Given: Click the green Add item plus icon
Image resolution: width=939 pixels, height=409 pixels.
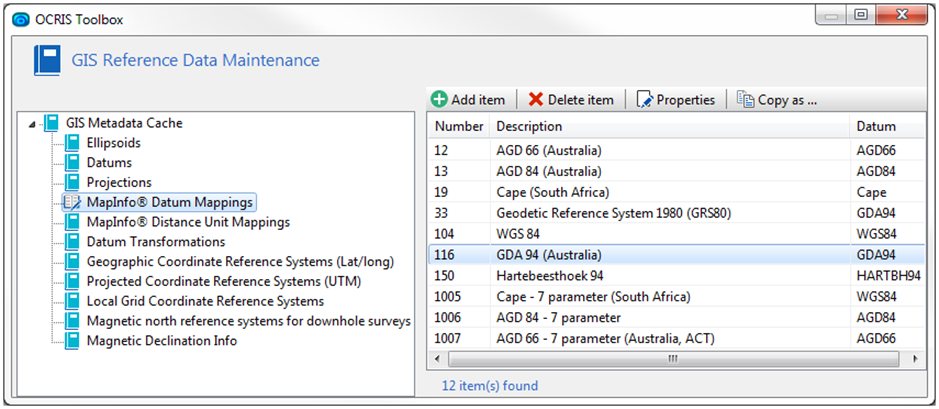Looking at the screenshot, I should 440,100.
